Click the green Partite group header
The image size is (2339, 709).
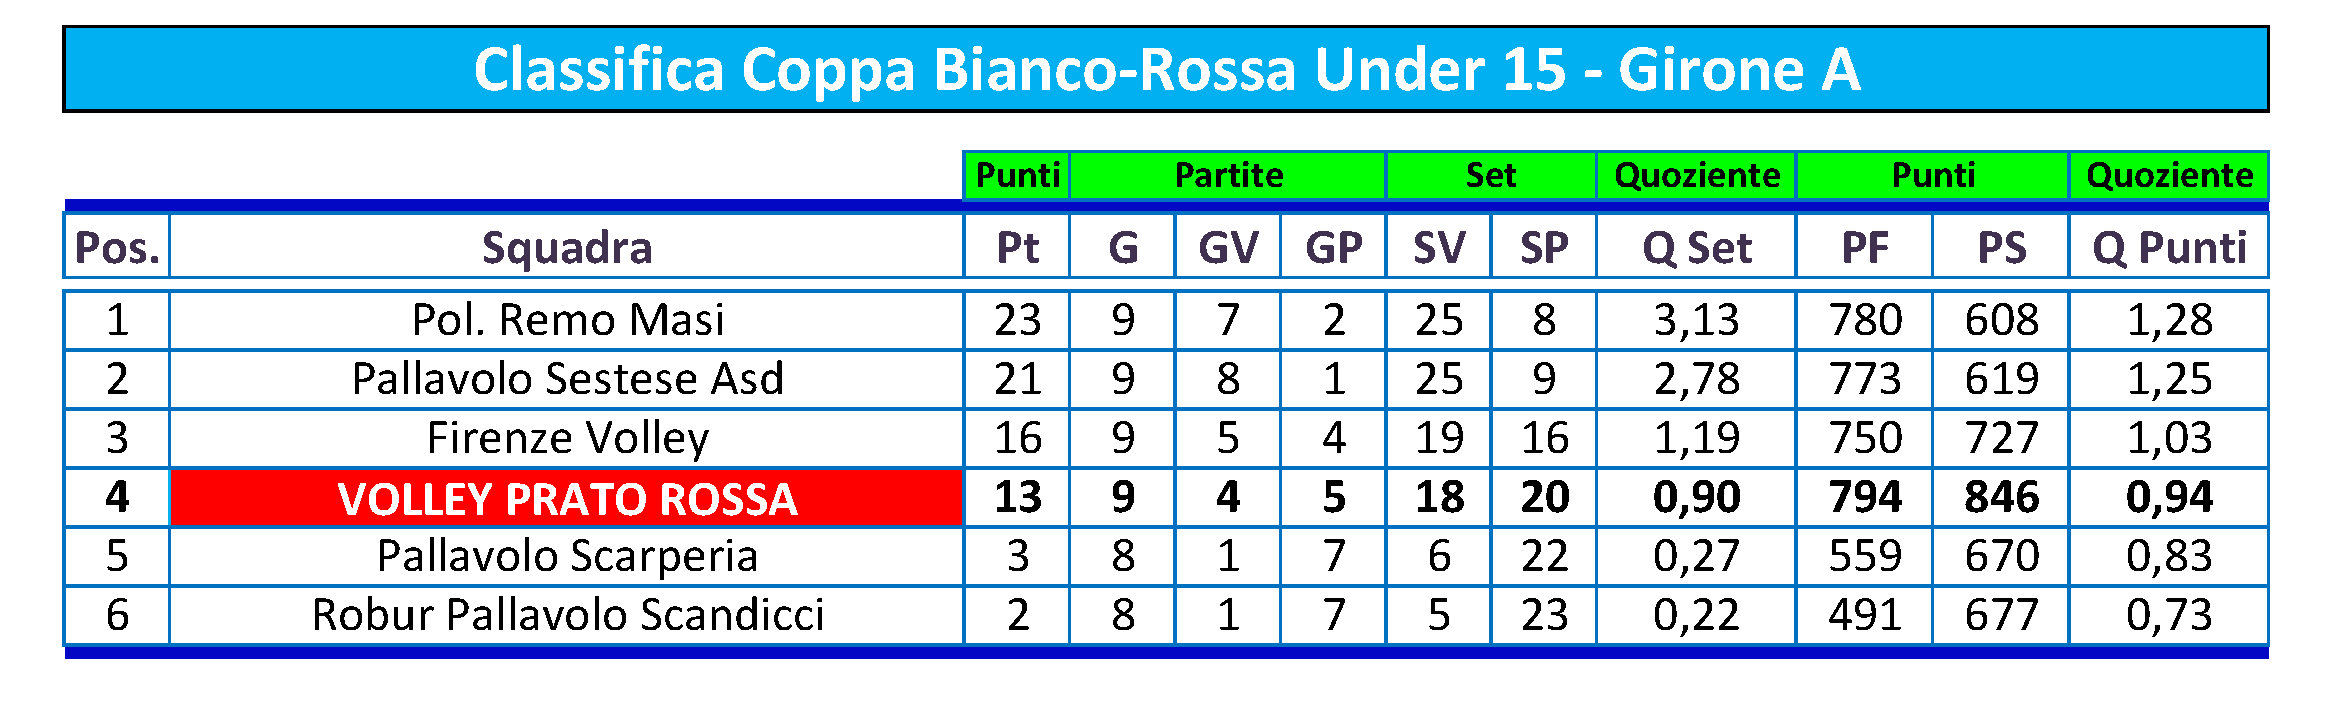pos(1228,175)
